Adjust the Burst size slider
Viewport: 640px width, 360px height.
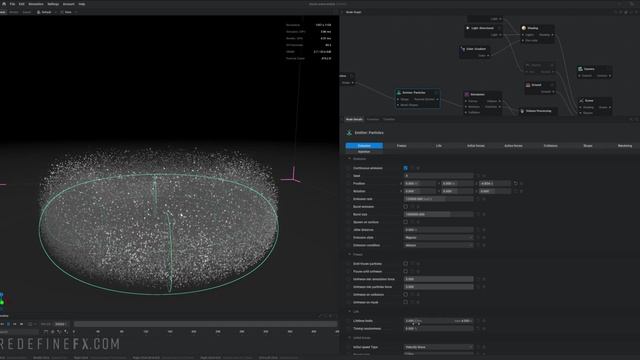439,214
